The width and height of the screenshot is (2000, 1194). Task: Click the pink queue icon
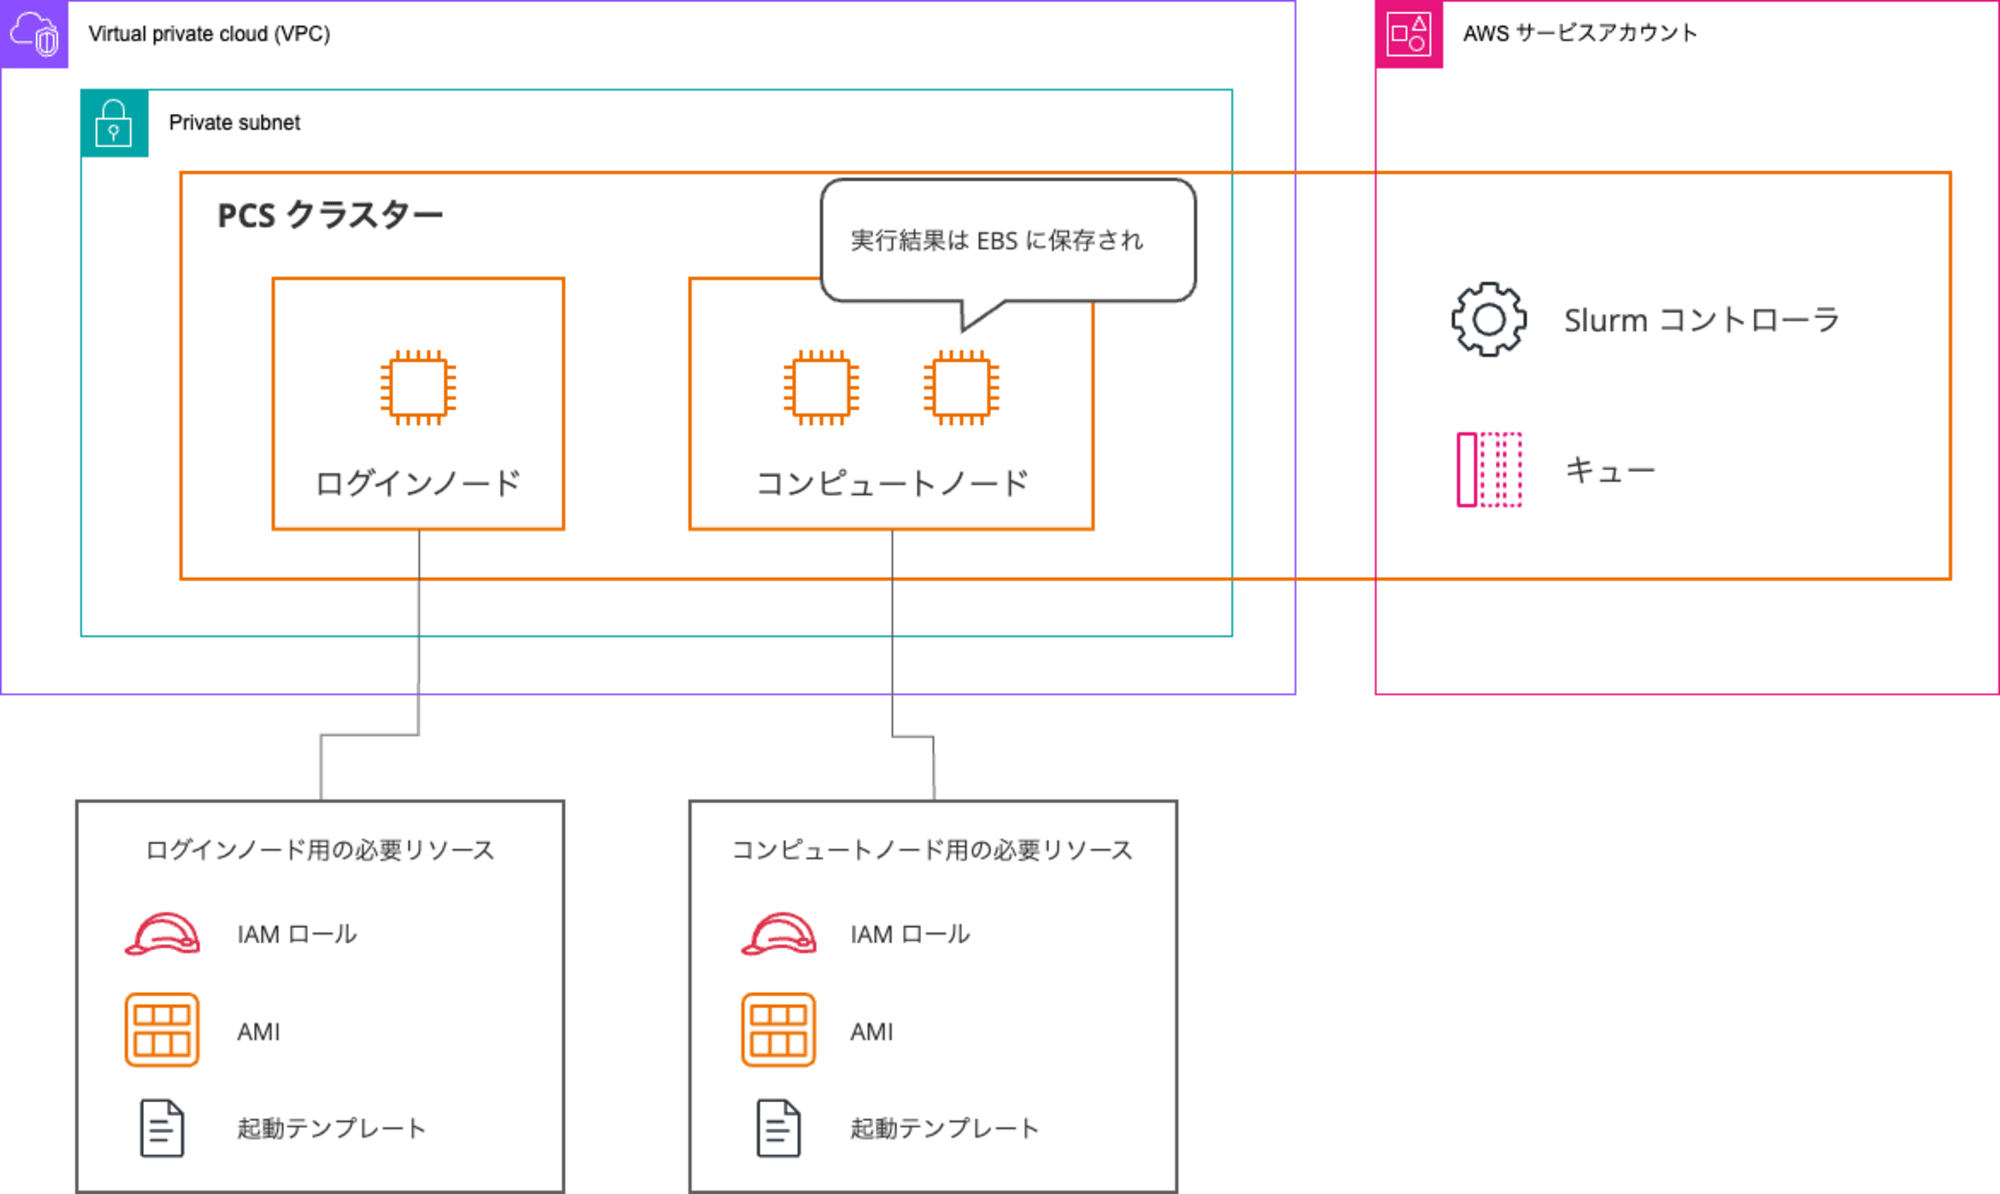click(x=1489, y=469)
